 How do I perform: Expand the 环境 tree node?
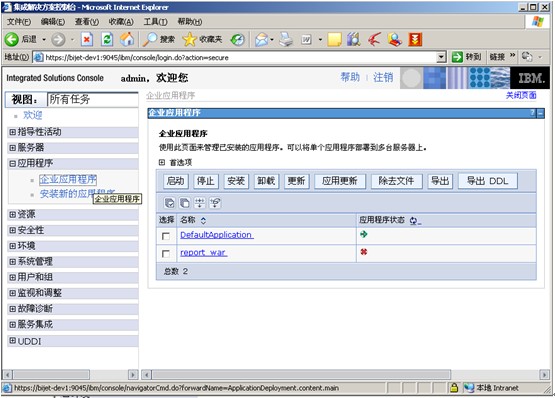coord(12,246)
